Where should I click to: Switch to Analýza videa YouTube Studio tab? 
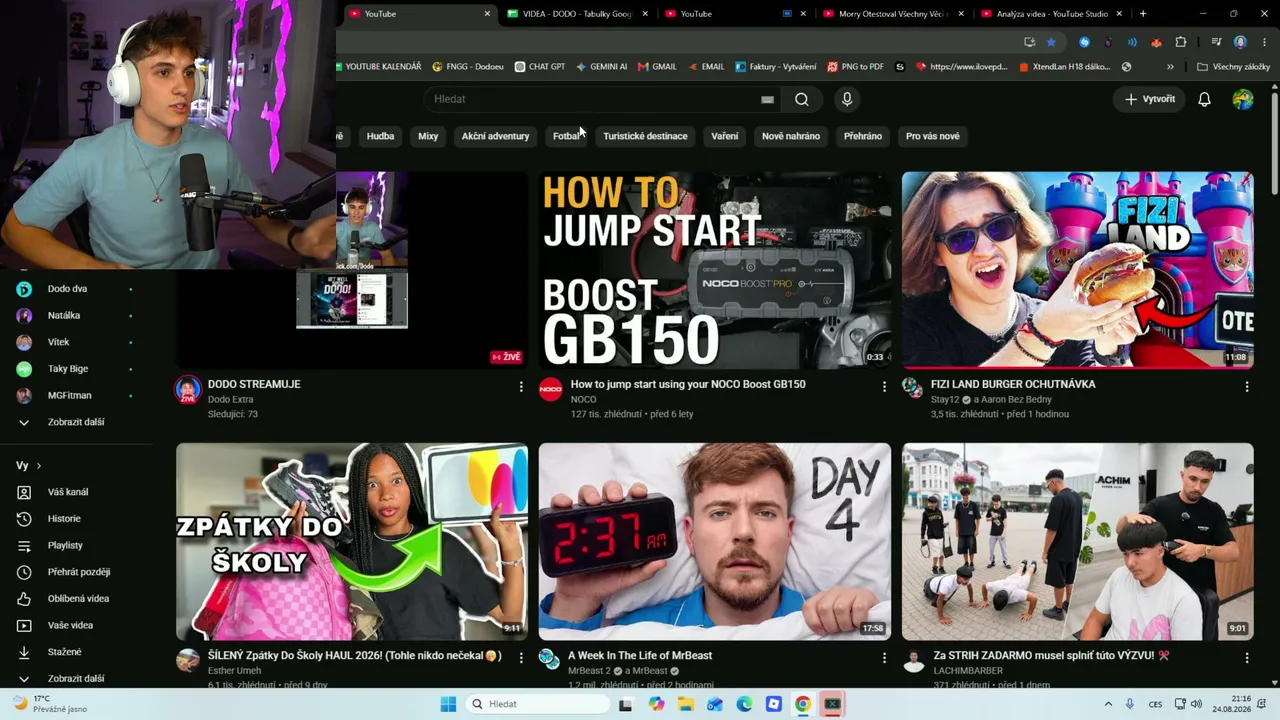pos(1050,14)
